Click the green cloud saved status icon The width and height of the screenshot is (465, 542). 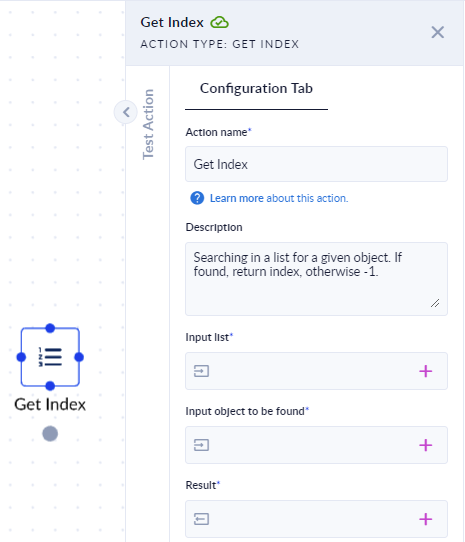coord(220,22)
